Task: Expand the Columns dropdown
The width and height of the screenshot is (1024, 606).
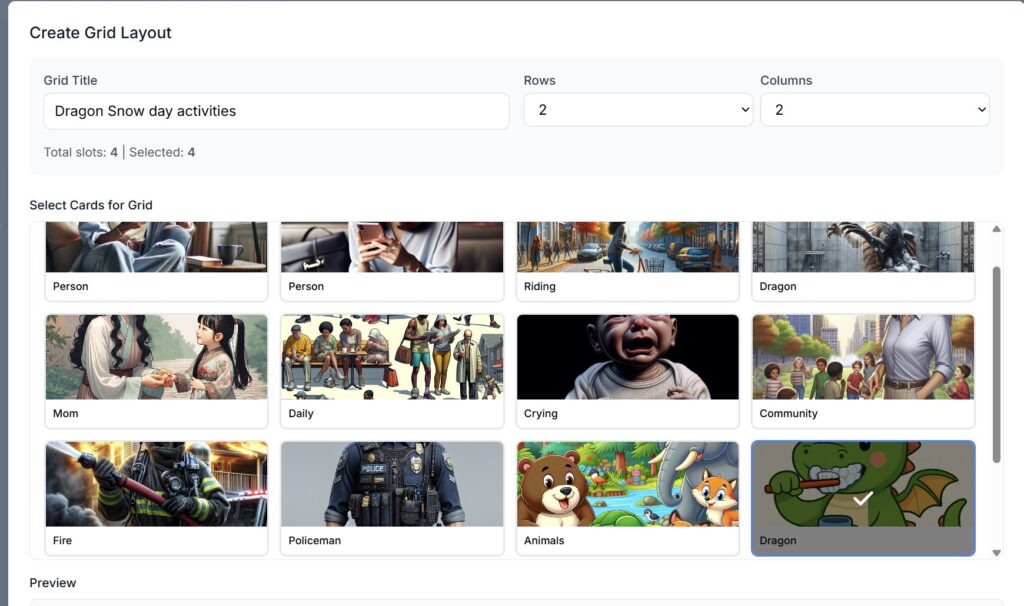Action: click(x=874, y=110)
